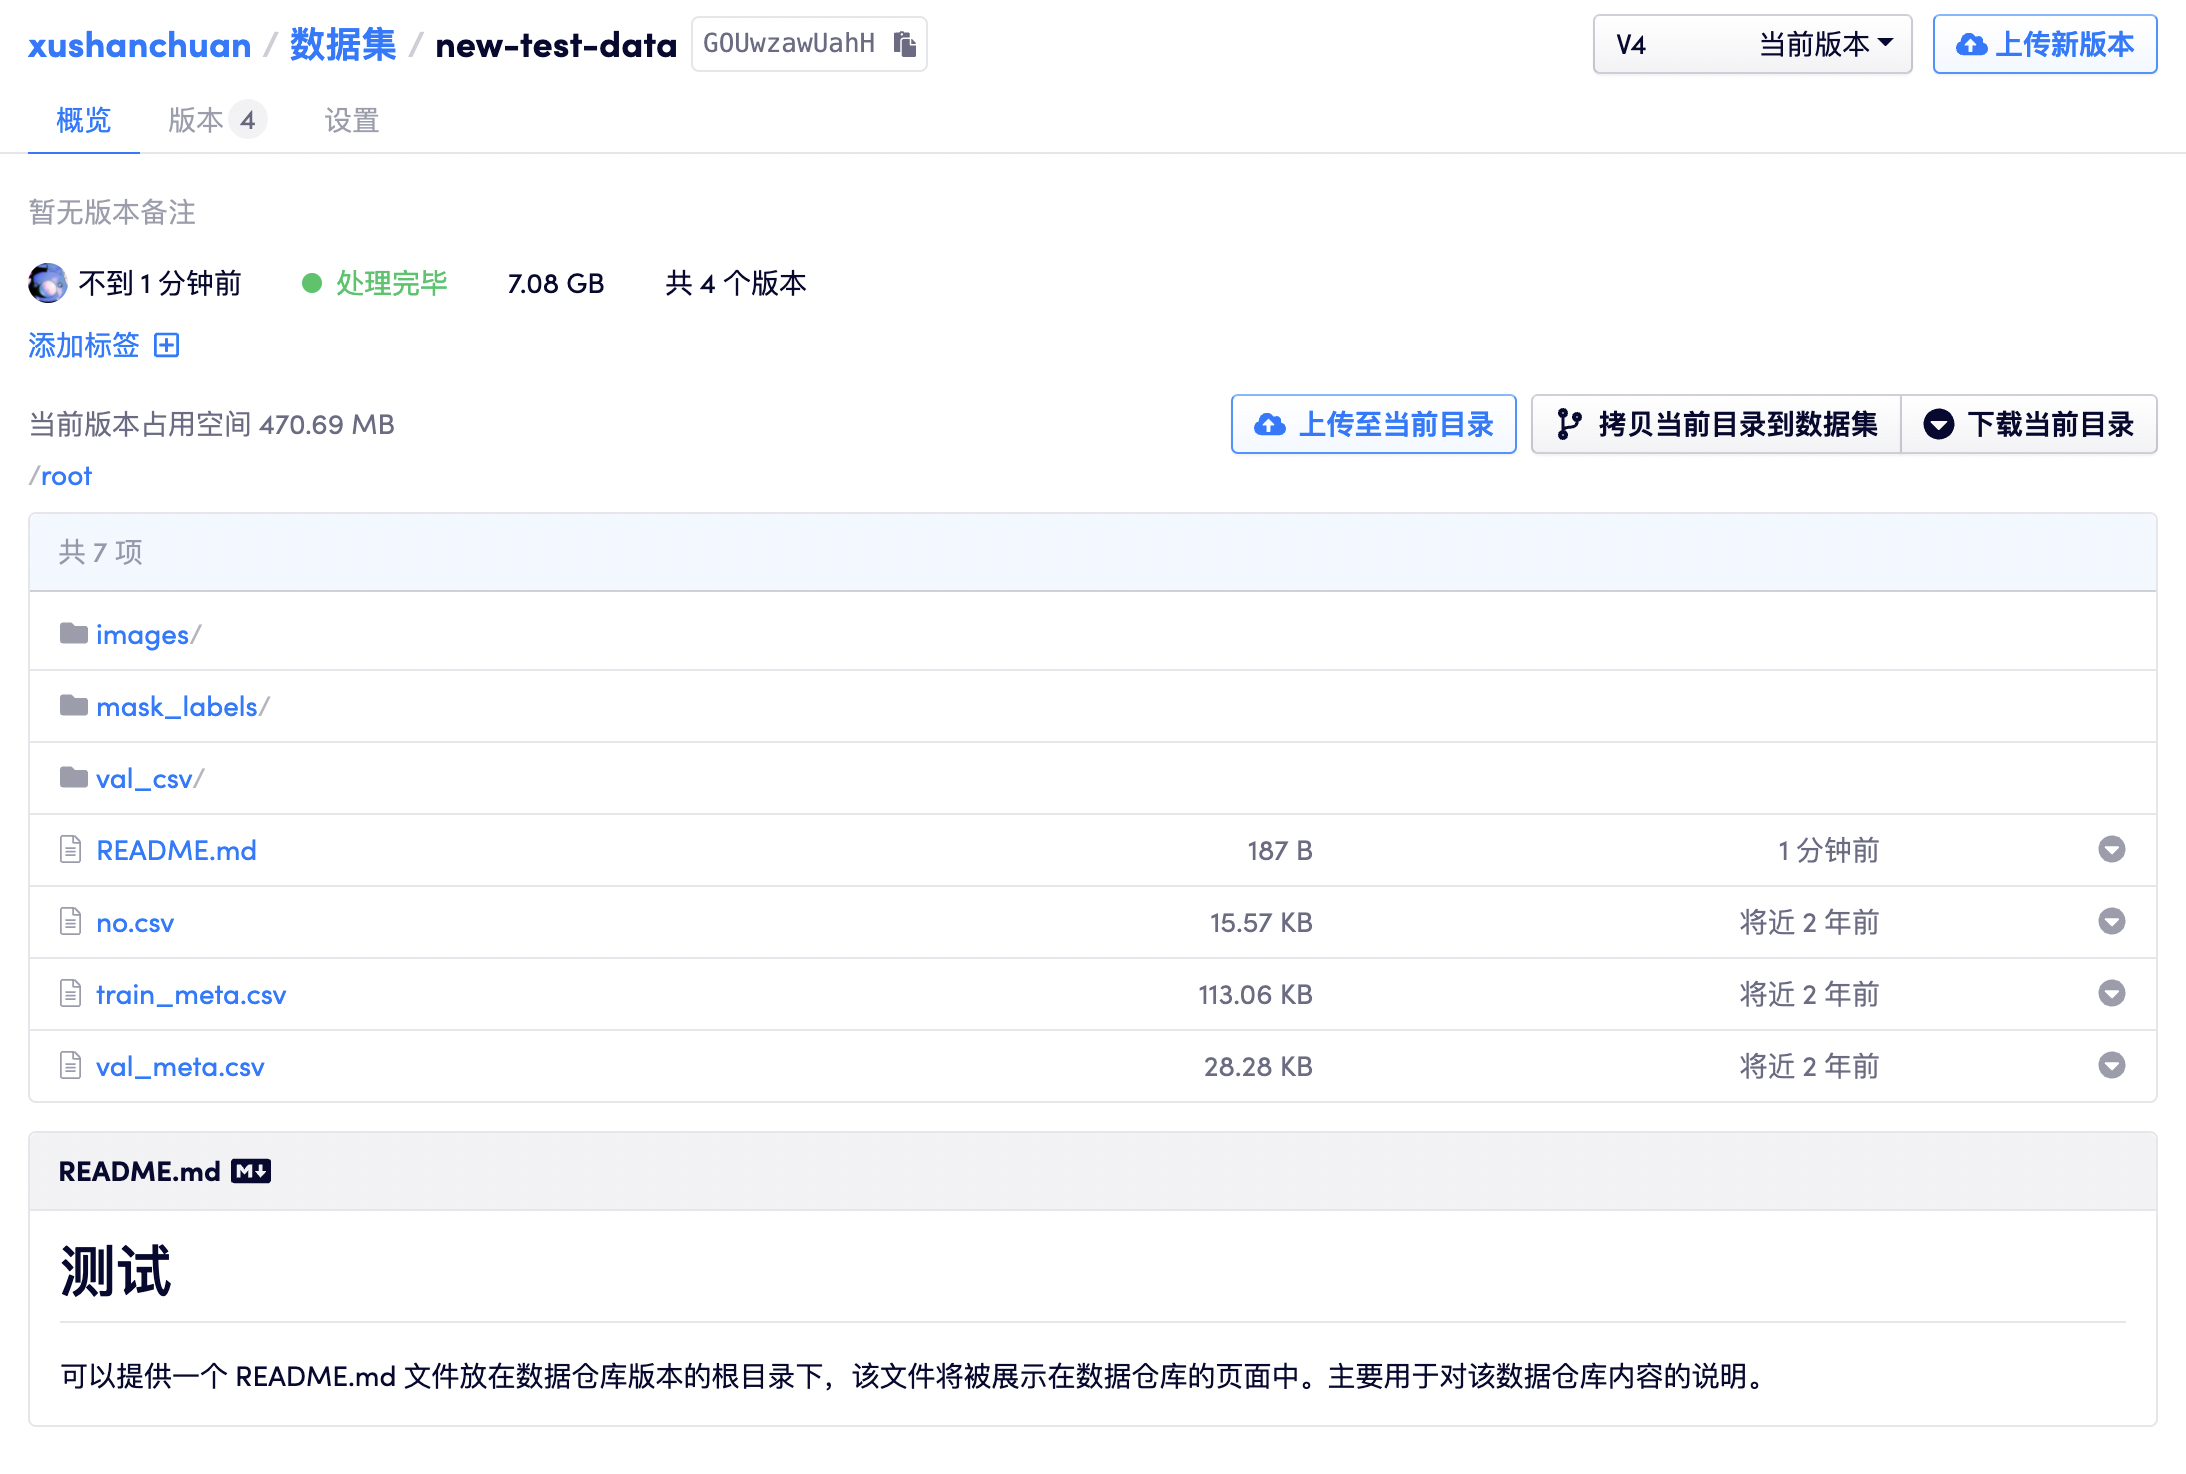Click the user avatar beside 不到1分钟前
2186x1474 pixels.
click(x=47, y=283)
